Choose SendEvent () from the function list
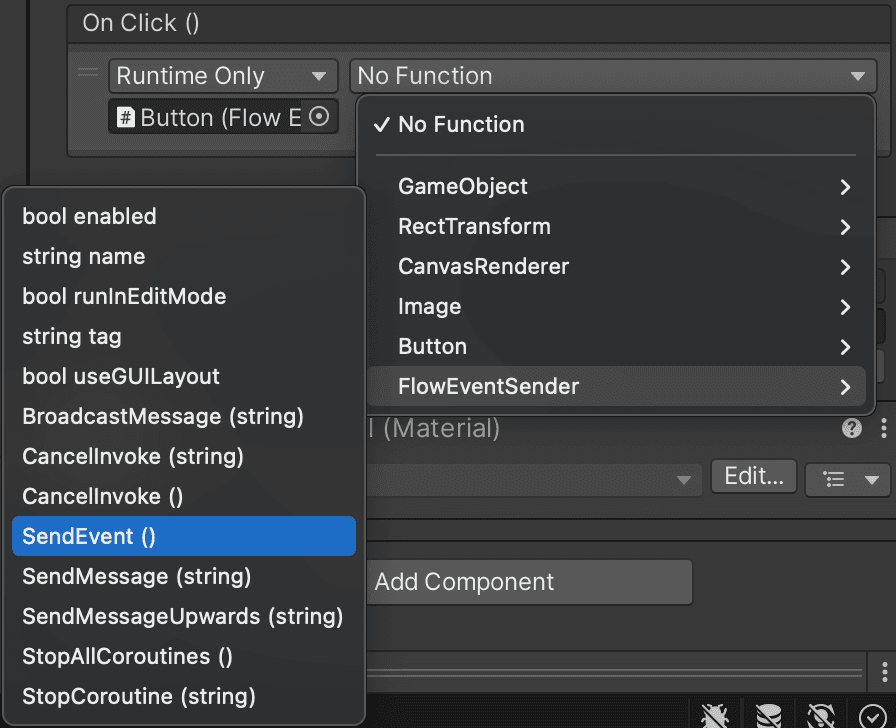Viewport: 896px width, 728px height. click(184, 537)
